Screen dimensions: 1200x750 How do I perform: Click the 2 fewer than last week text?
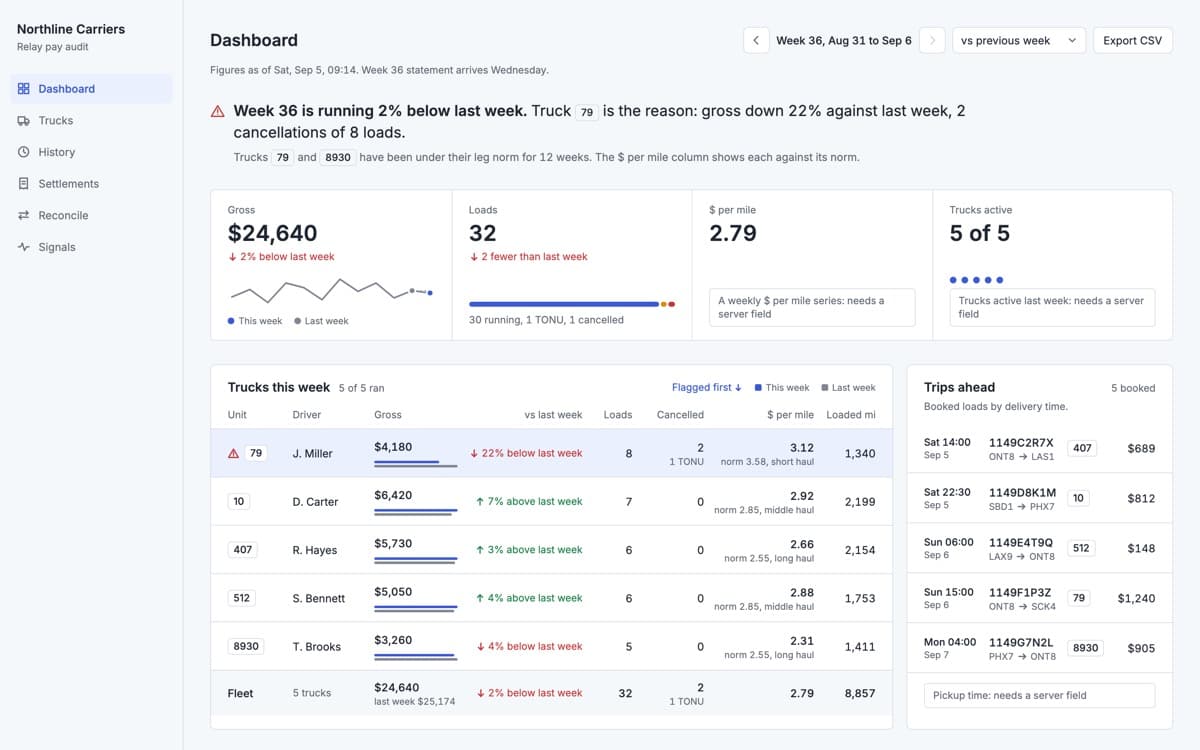[528, 257]
